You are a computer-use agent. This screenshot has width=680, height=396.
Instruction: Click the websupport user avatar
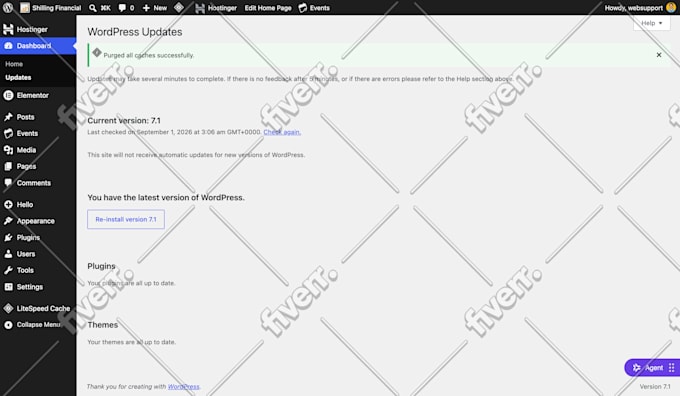click(x=671, y=7)
